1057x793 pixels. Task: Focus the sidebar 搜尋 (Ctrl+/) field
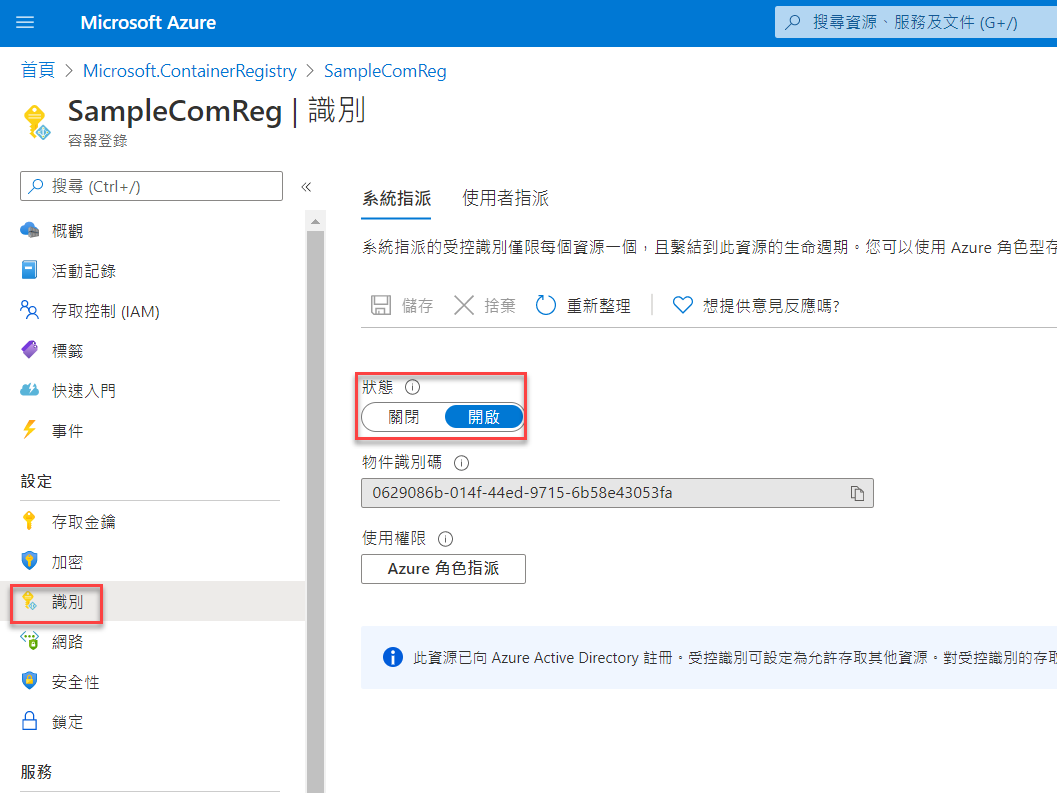[152, 186]
